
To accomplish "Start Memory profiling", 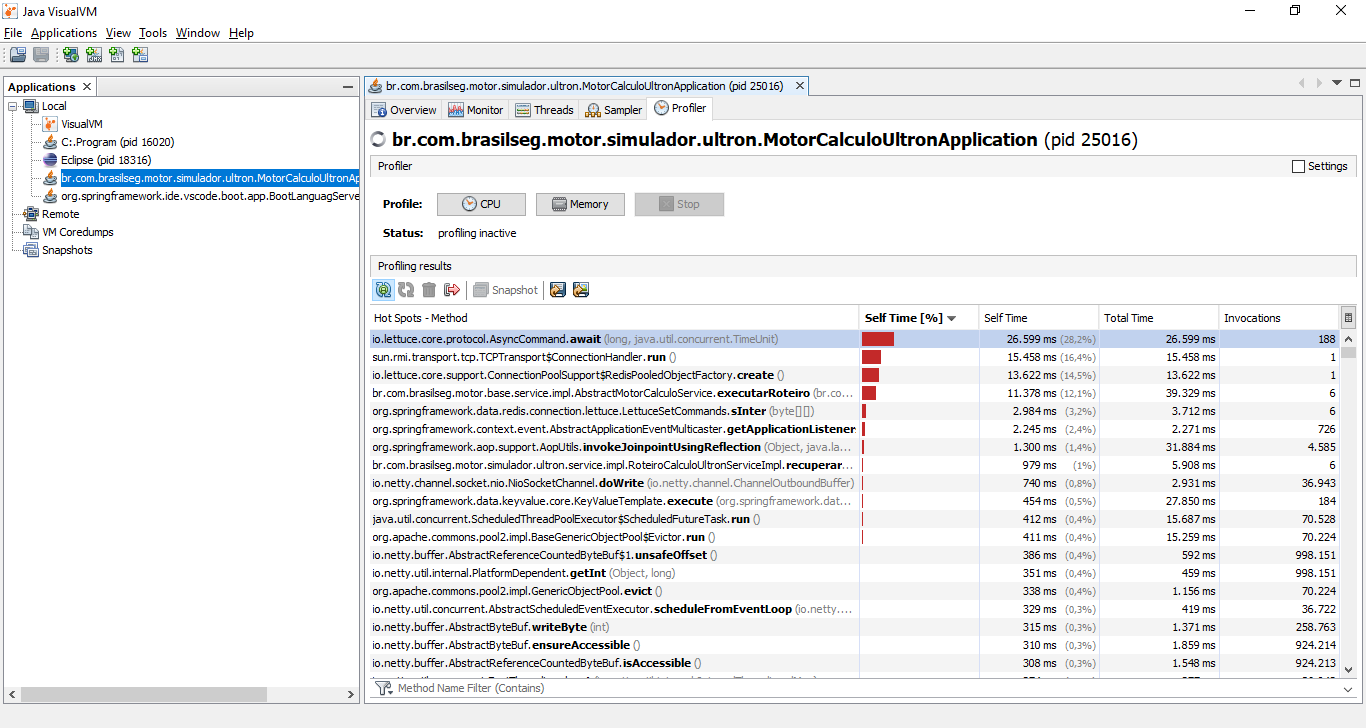I will tap(580, 204).
